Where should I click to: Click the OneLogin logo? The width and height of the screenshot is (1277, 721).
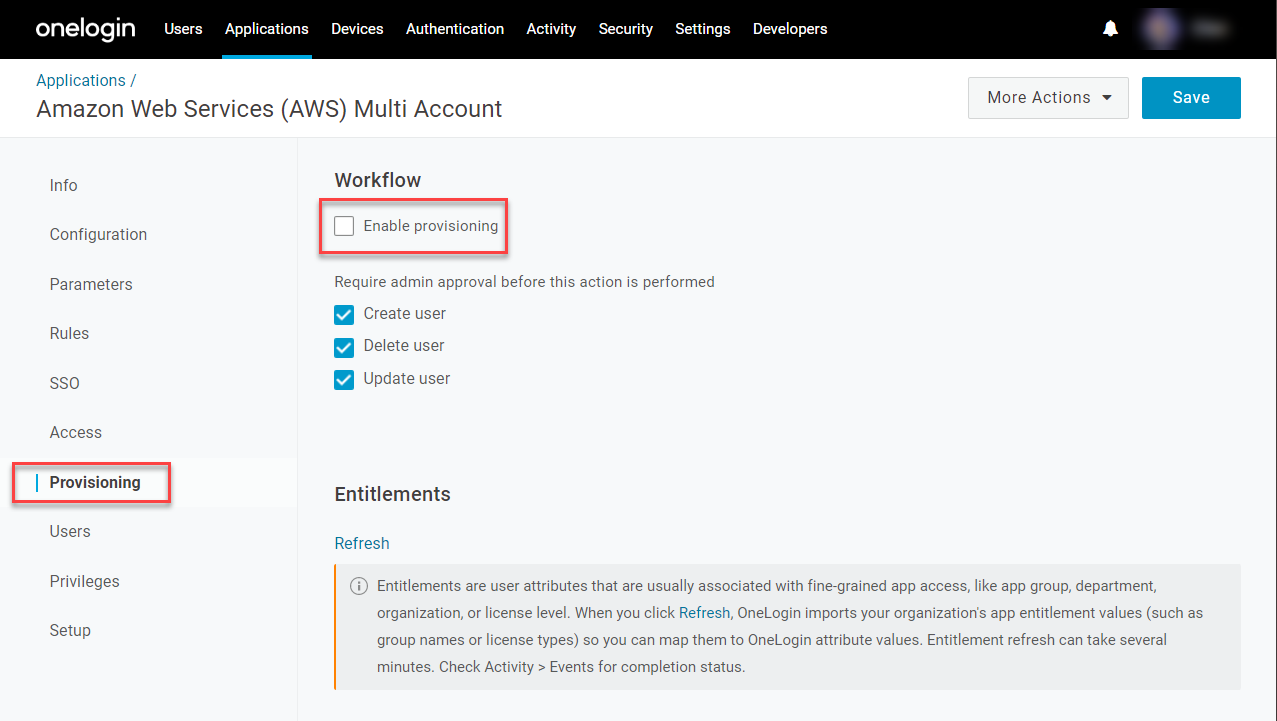pyautogui.click(x=86, y=29)
